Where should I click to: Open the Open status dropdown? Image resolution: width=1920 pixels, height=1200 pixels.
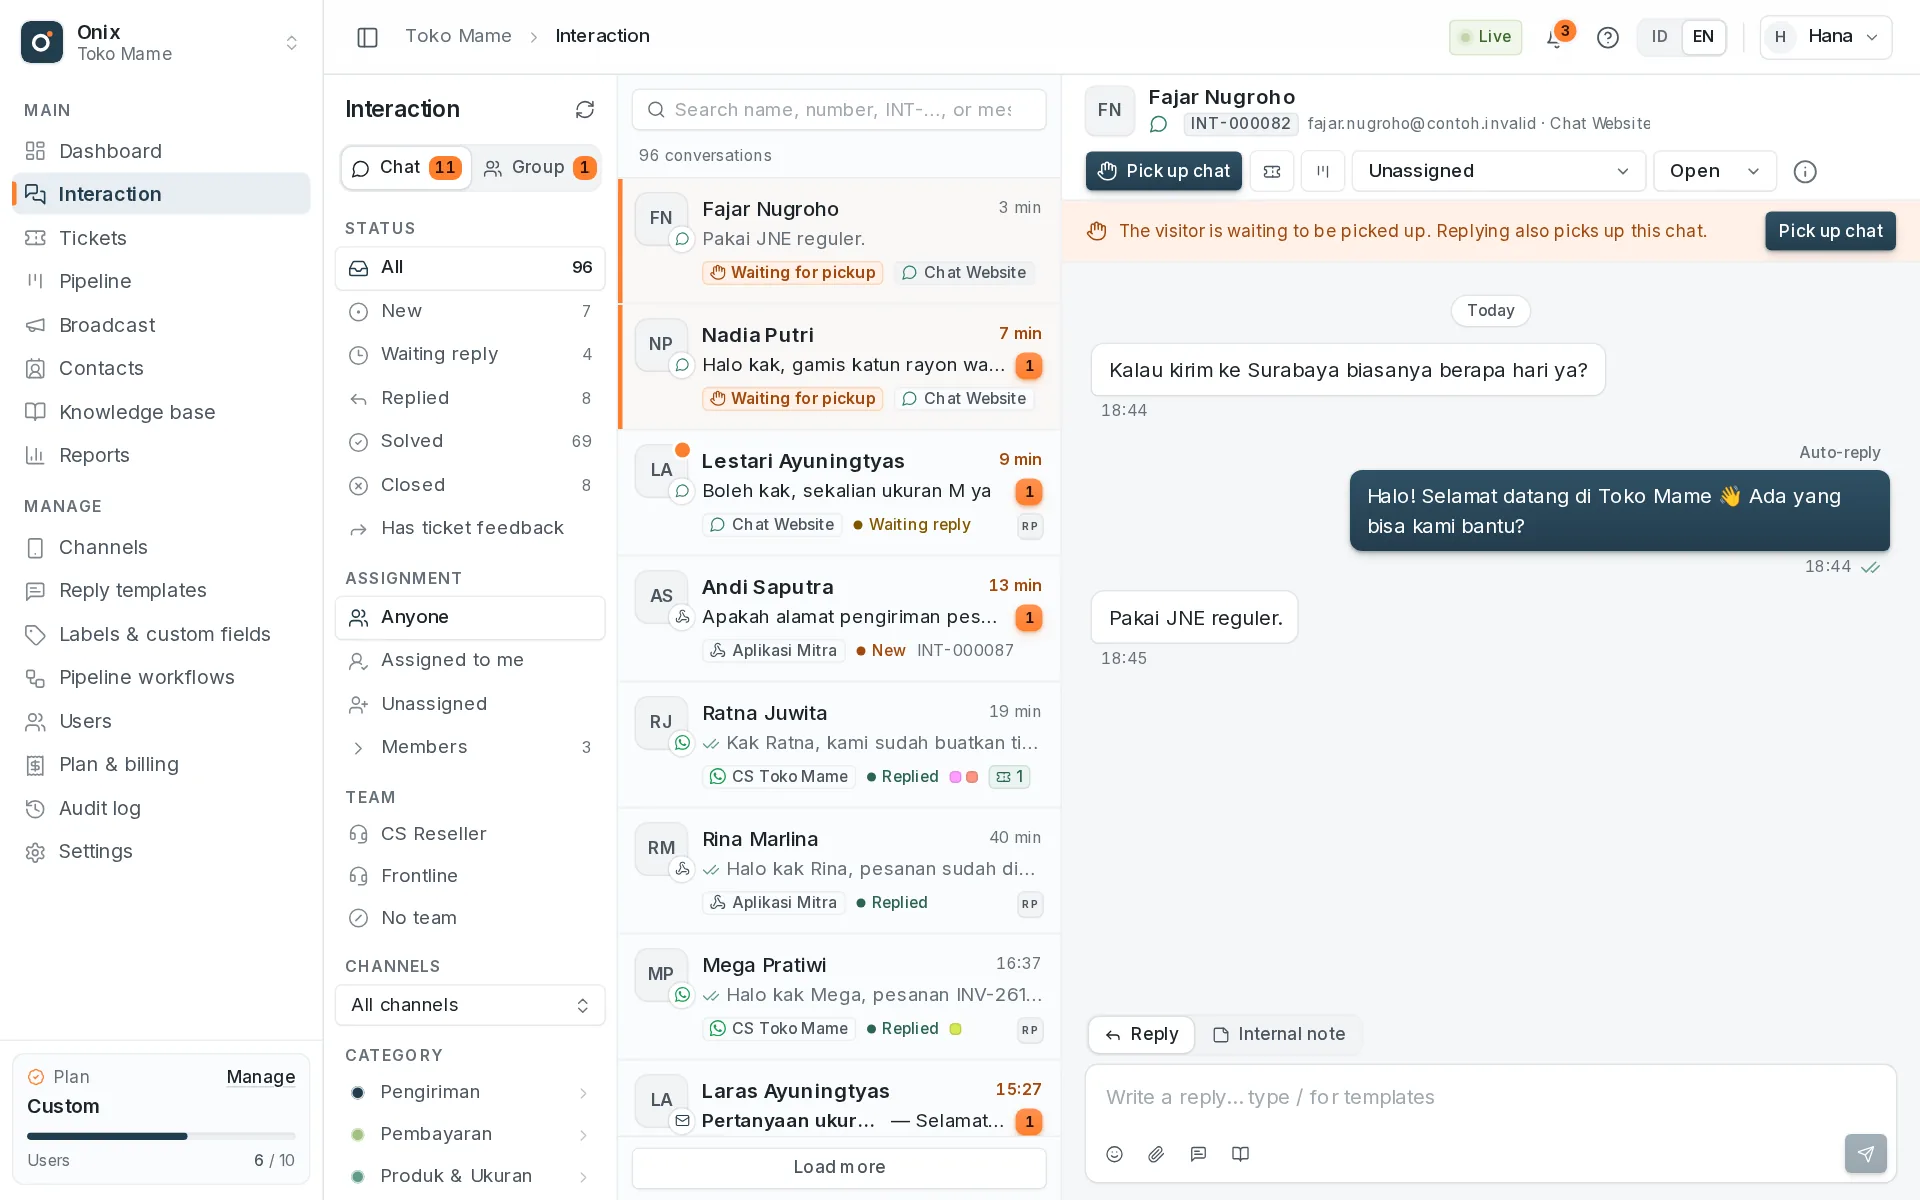(x=1714, y=171)
